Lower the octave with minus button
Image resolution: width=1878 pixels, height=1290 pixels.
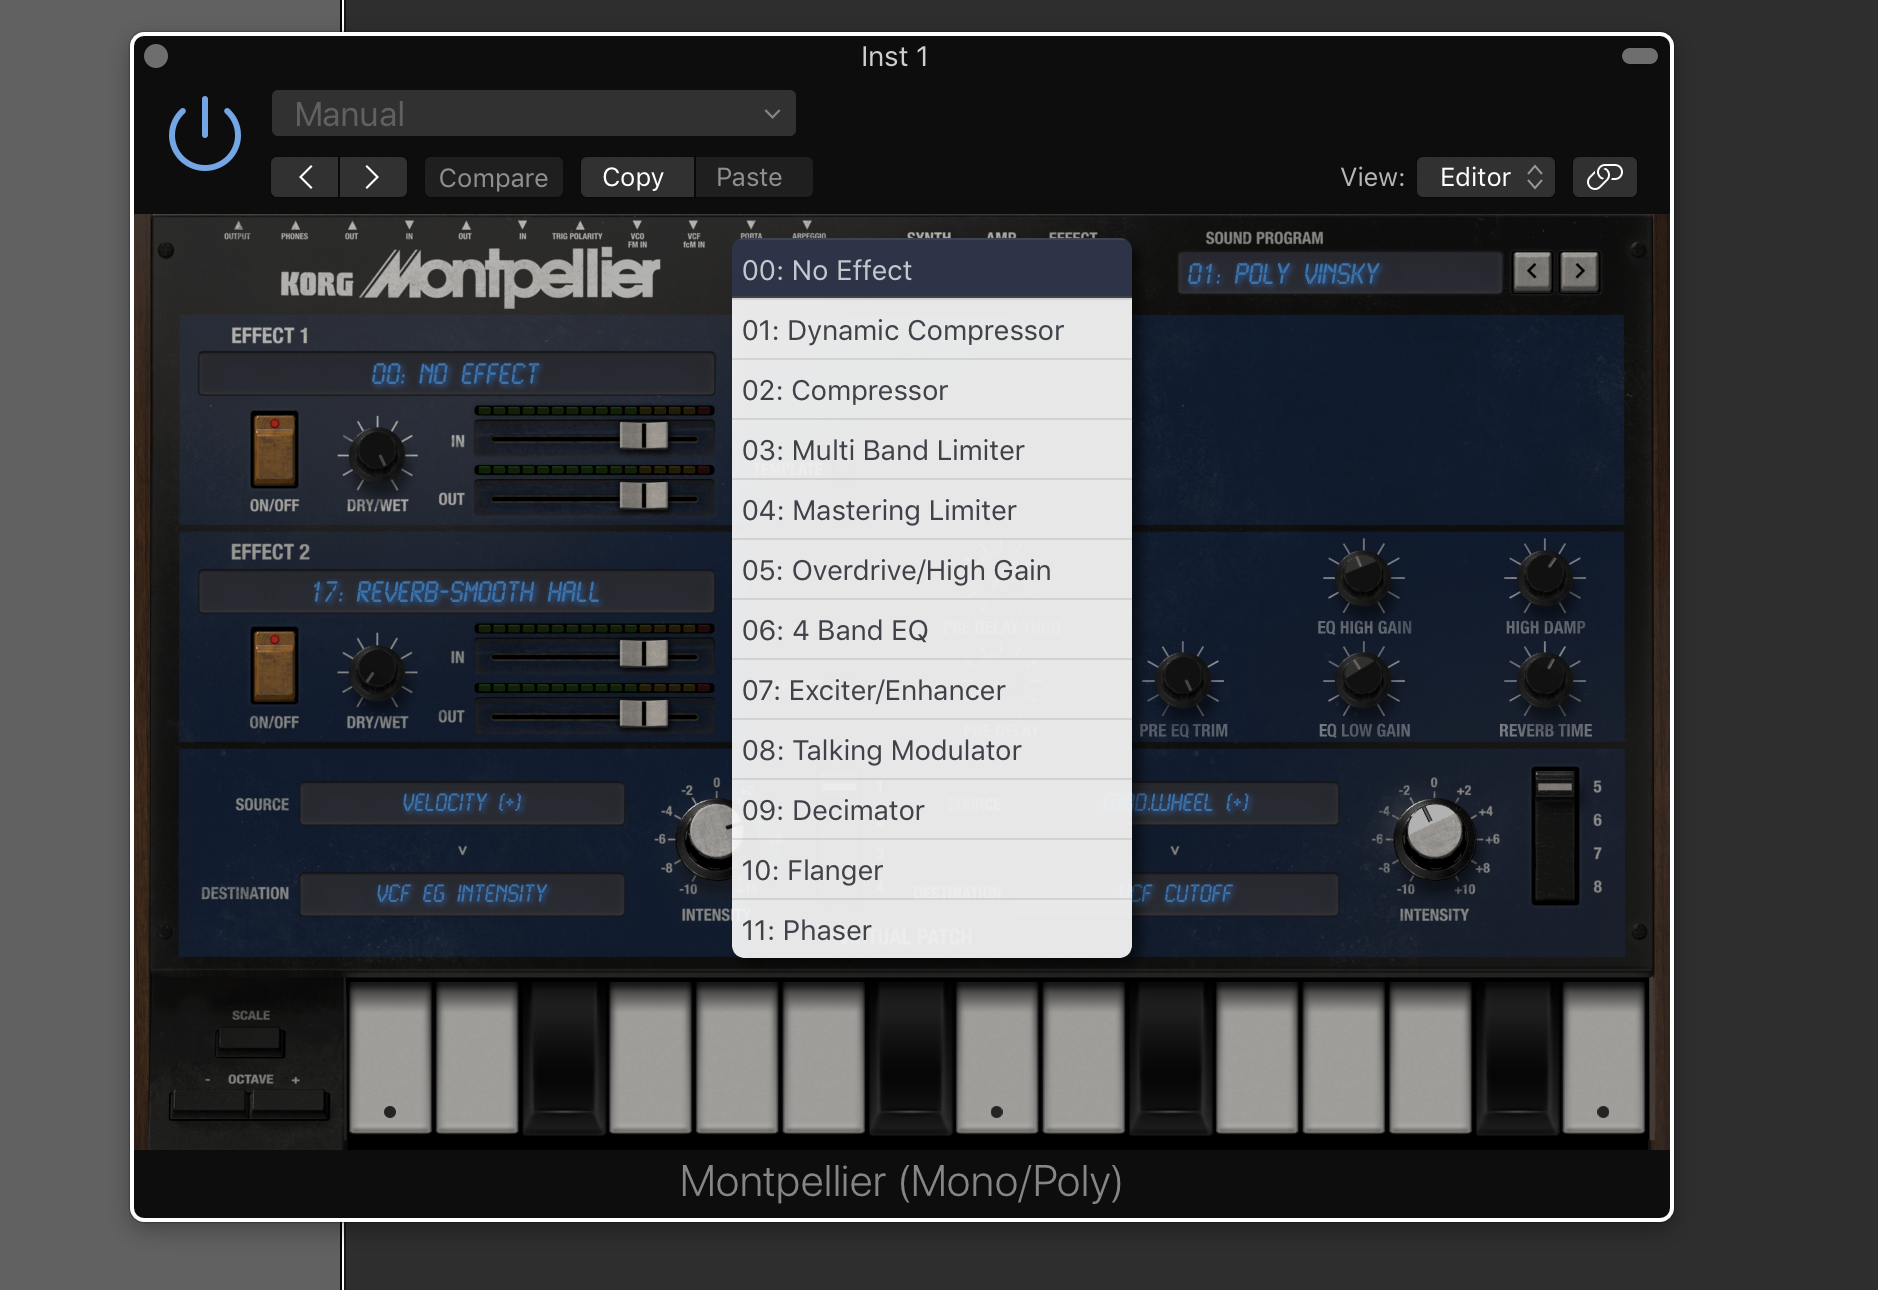[209, 1104]
